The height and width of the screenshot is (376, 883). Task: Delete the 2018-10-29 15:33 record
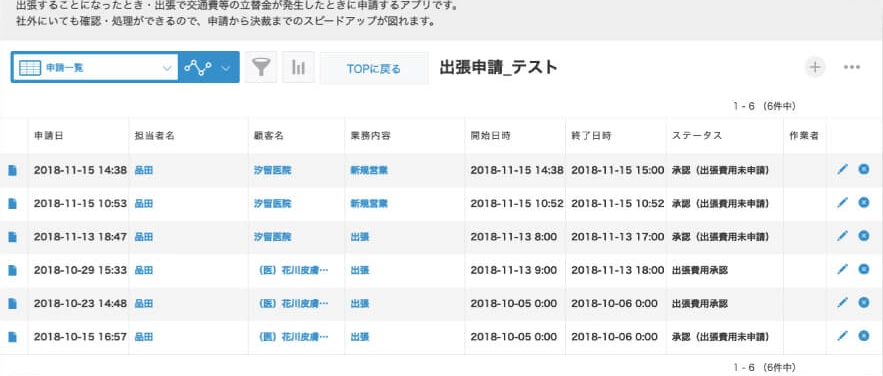[x=863, y=269]
